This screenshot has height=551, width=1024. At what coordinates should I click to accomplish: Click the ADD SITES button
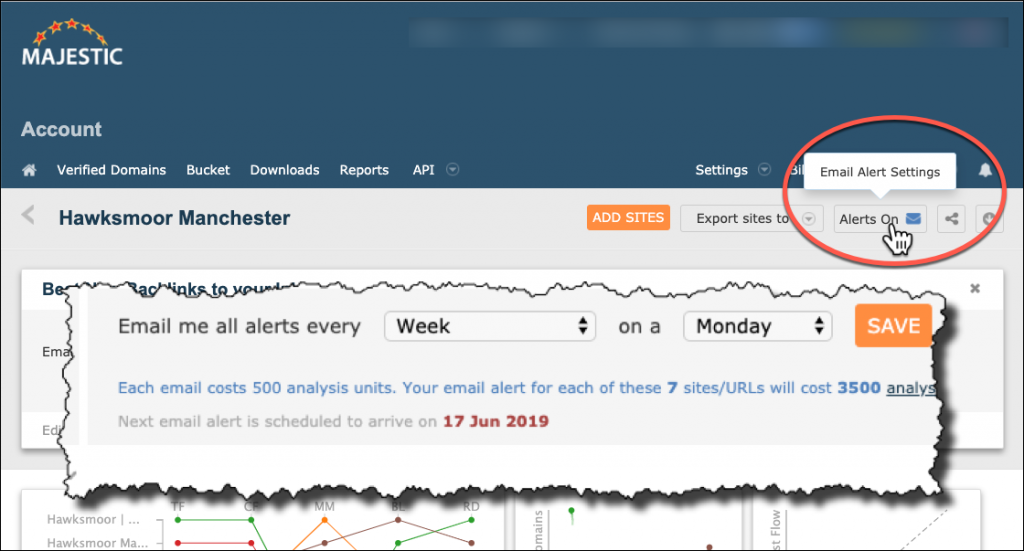point(628,218)
